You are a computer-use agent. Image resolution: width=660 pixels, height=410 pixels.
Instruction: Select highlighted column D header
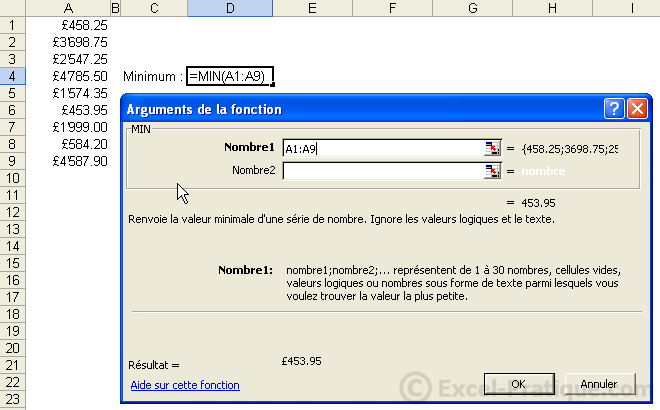click(x=230, y=8)
